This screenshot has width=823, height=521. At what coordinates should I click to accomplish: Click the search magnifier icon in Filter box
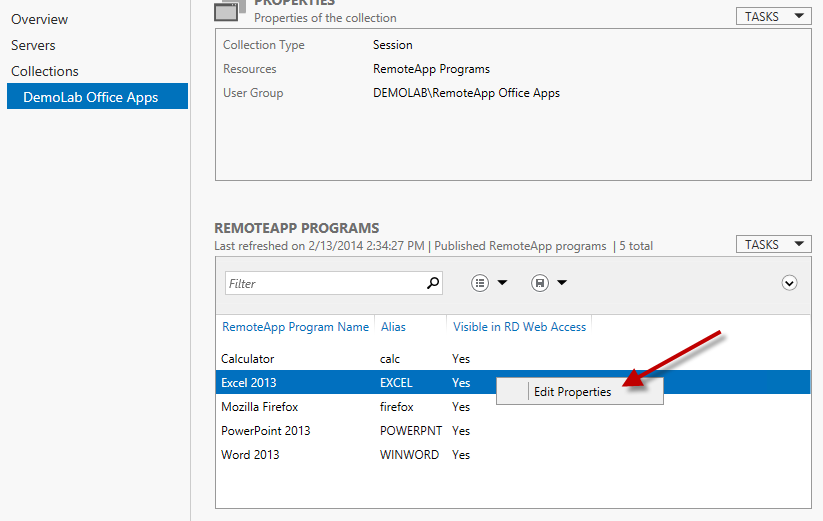(x=432, y=283)
